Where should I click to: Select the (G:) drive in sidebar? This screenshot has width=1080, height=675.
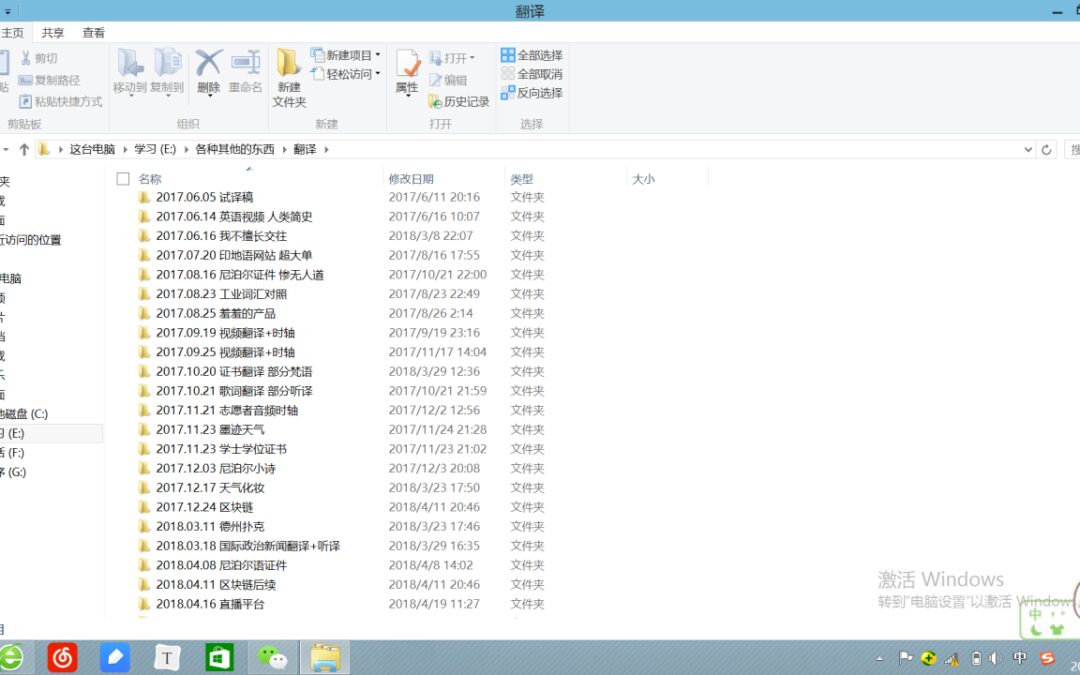(12, 472)
